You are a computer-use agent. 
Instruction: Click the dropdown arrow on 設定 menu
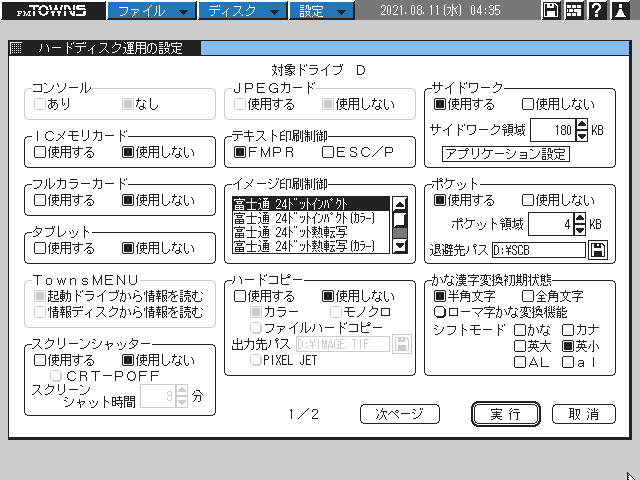coord(341,12)
